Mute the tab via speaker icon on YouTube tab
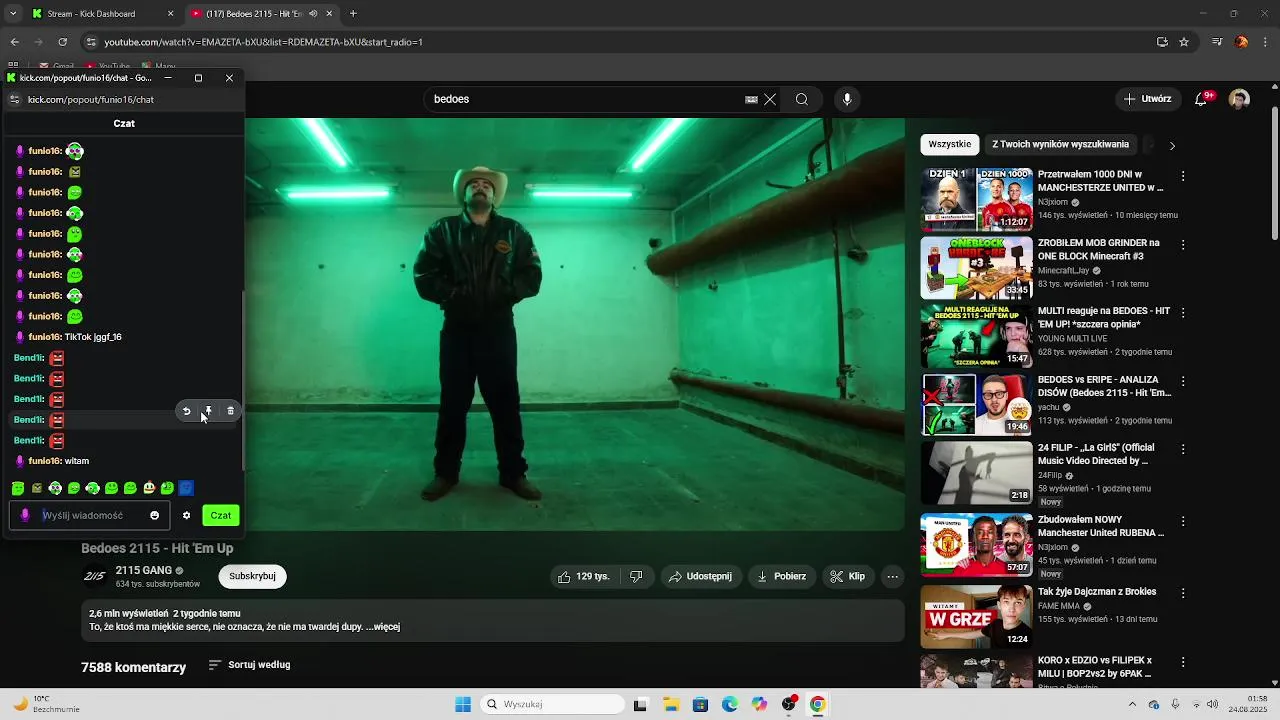1280x720 pixels. click(x=313, y=14)
